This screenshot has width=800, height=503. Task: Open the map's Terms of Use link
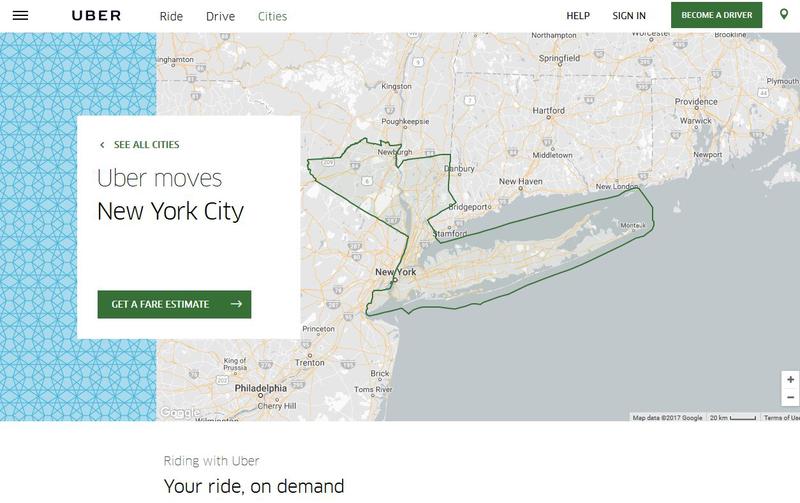point(780,417)
